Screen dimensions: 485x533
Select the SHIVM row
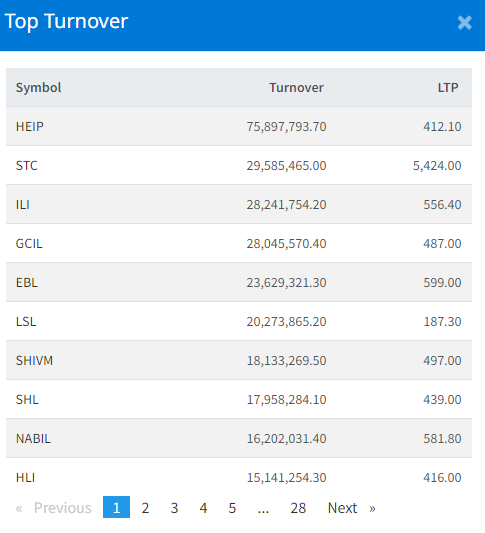click(239, 360)
